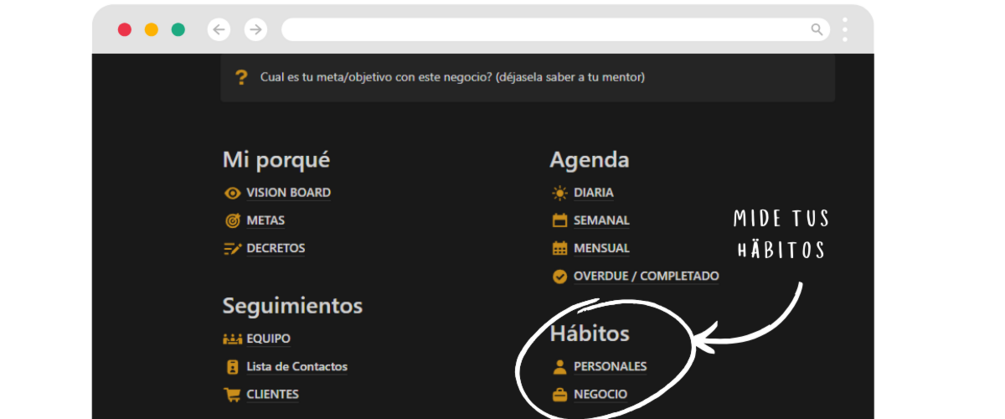The image size is (1005, 419).
Task: Click the 'Cual es tu meta/objetivo' callout text
Action: pyautogui.click(x=453, y=78)
